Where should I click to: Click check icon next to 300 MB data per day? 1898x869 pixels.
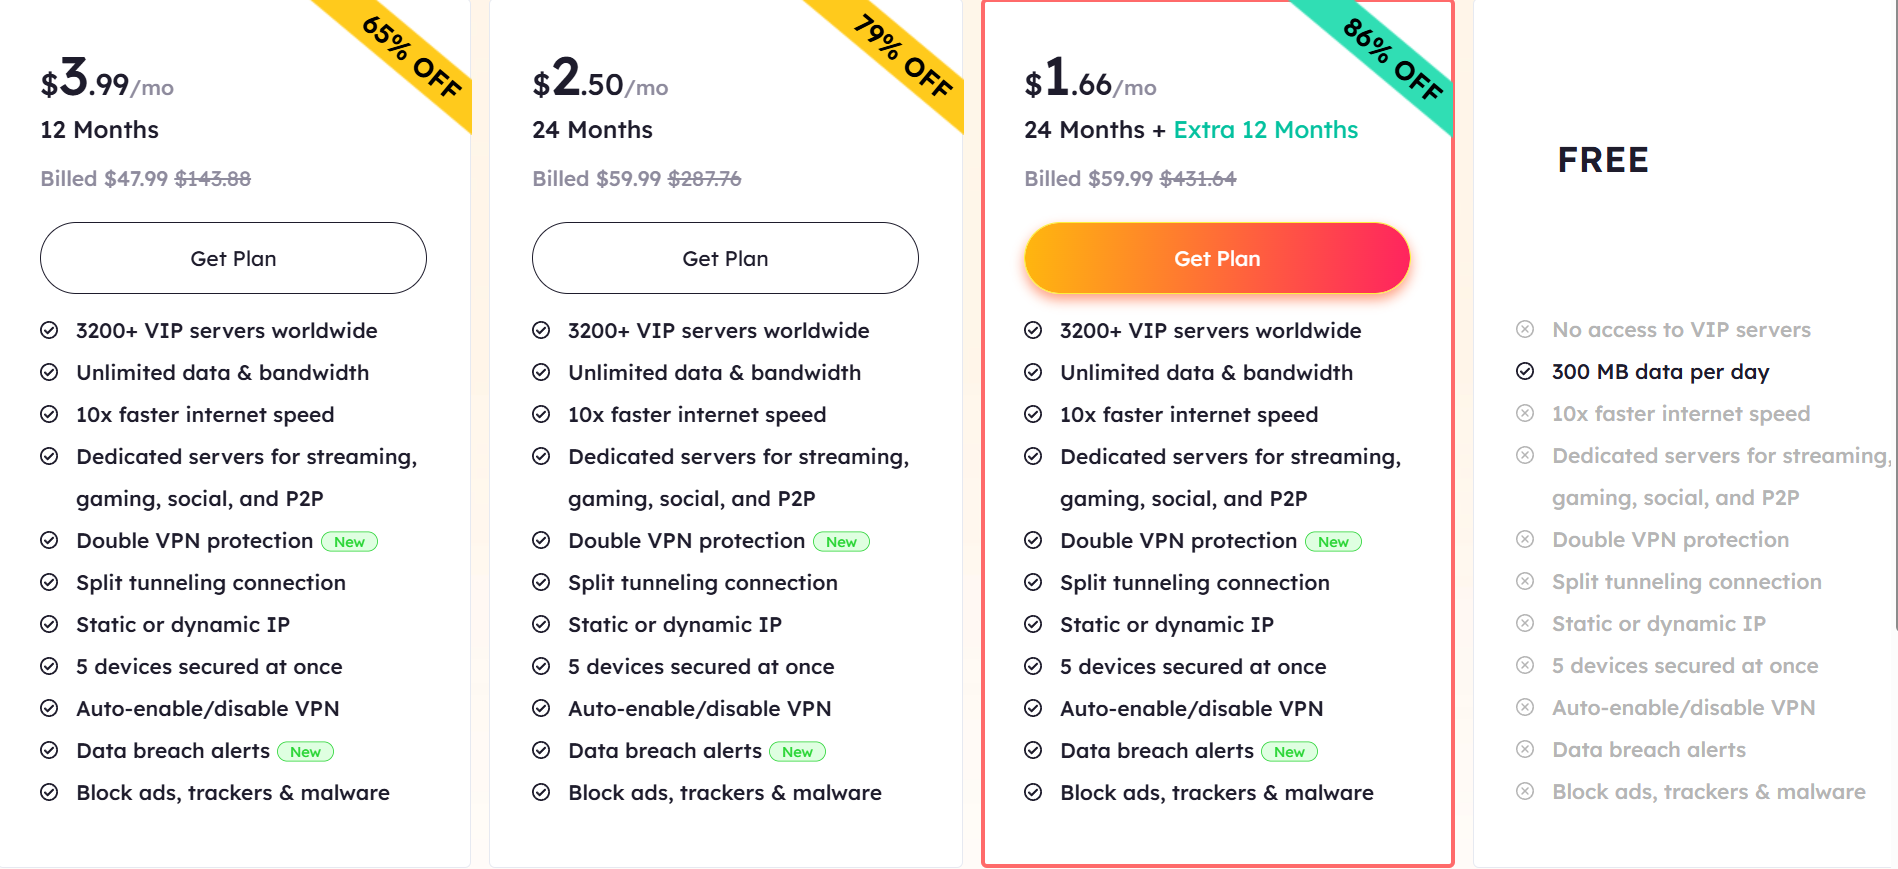coord(1525,372)
